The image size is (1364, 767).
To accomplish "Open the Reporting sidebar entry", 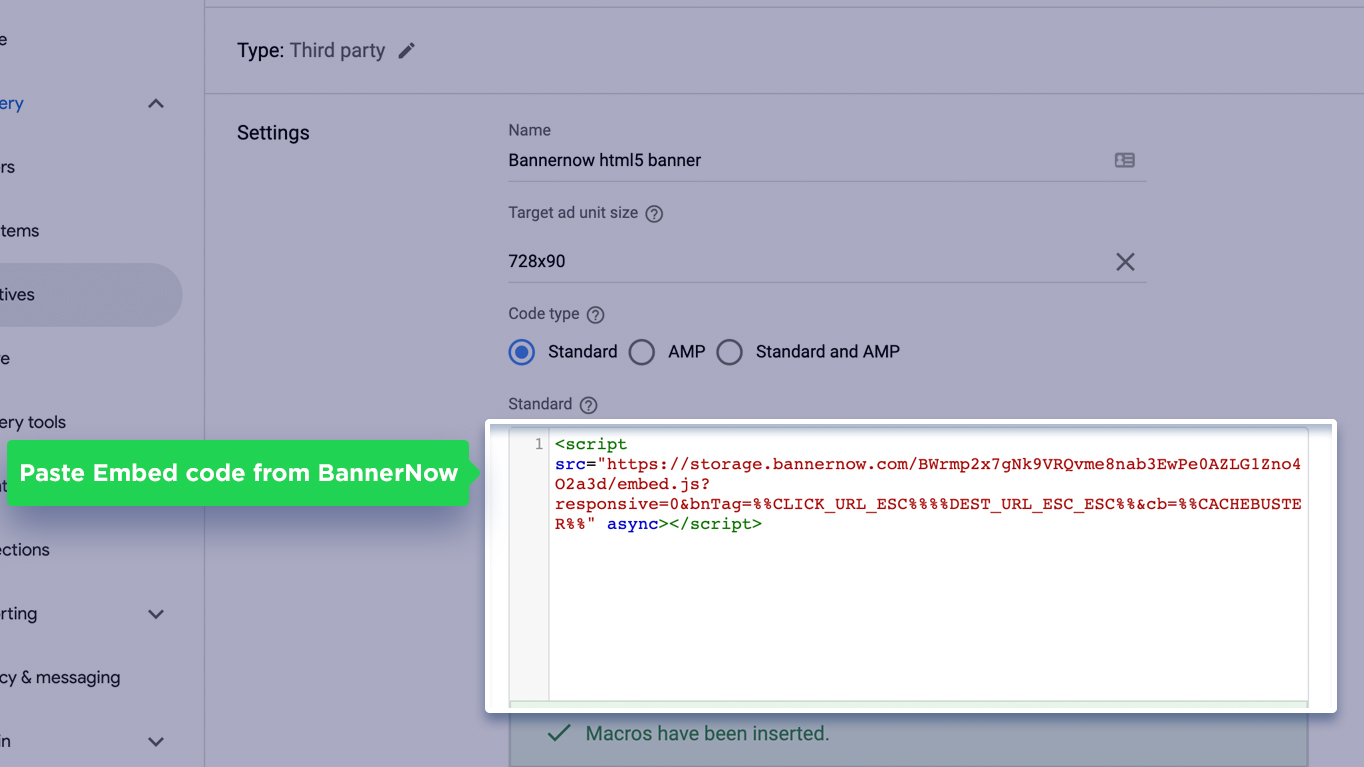I will (19, 614).
